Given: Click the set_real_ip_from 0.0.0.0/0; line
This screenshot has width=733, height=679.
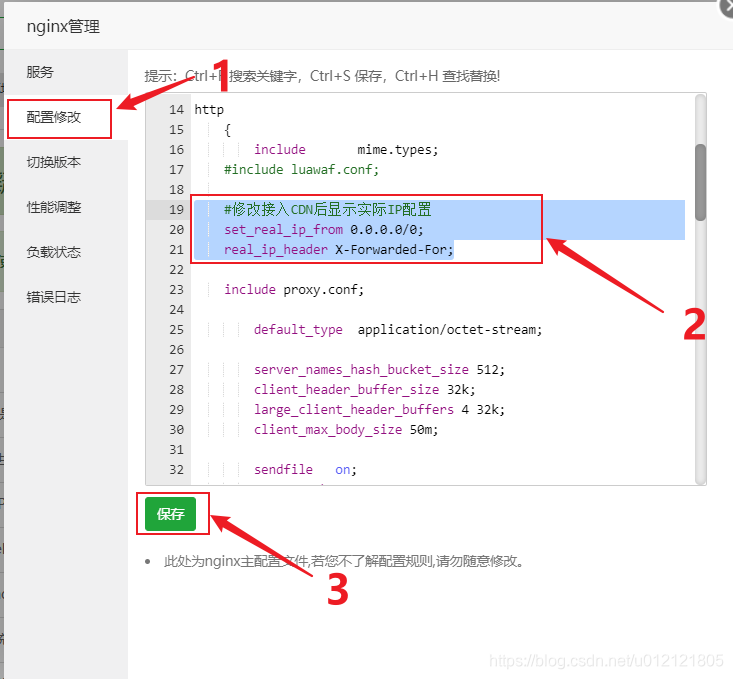Looking at the screenshot, I should tap(323, 230).
